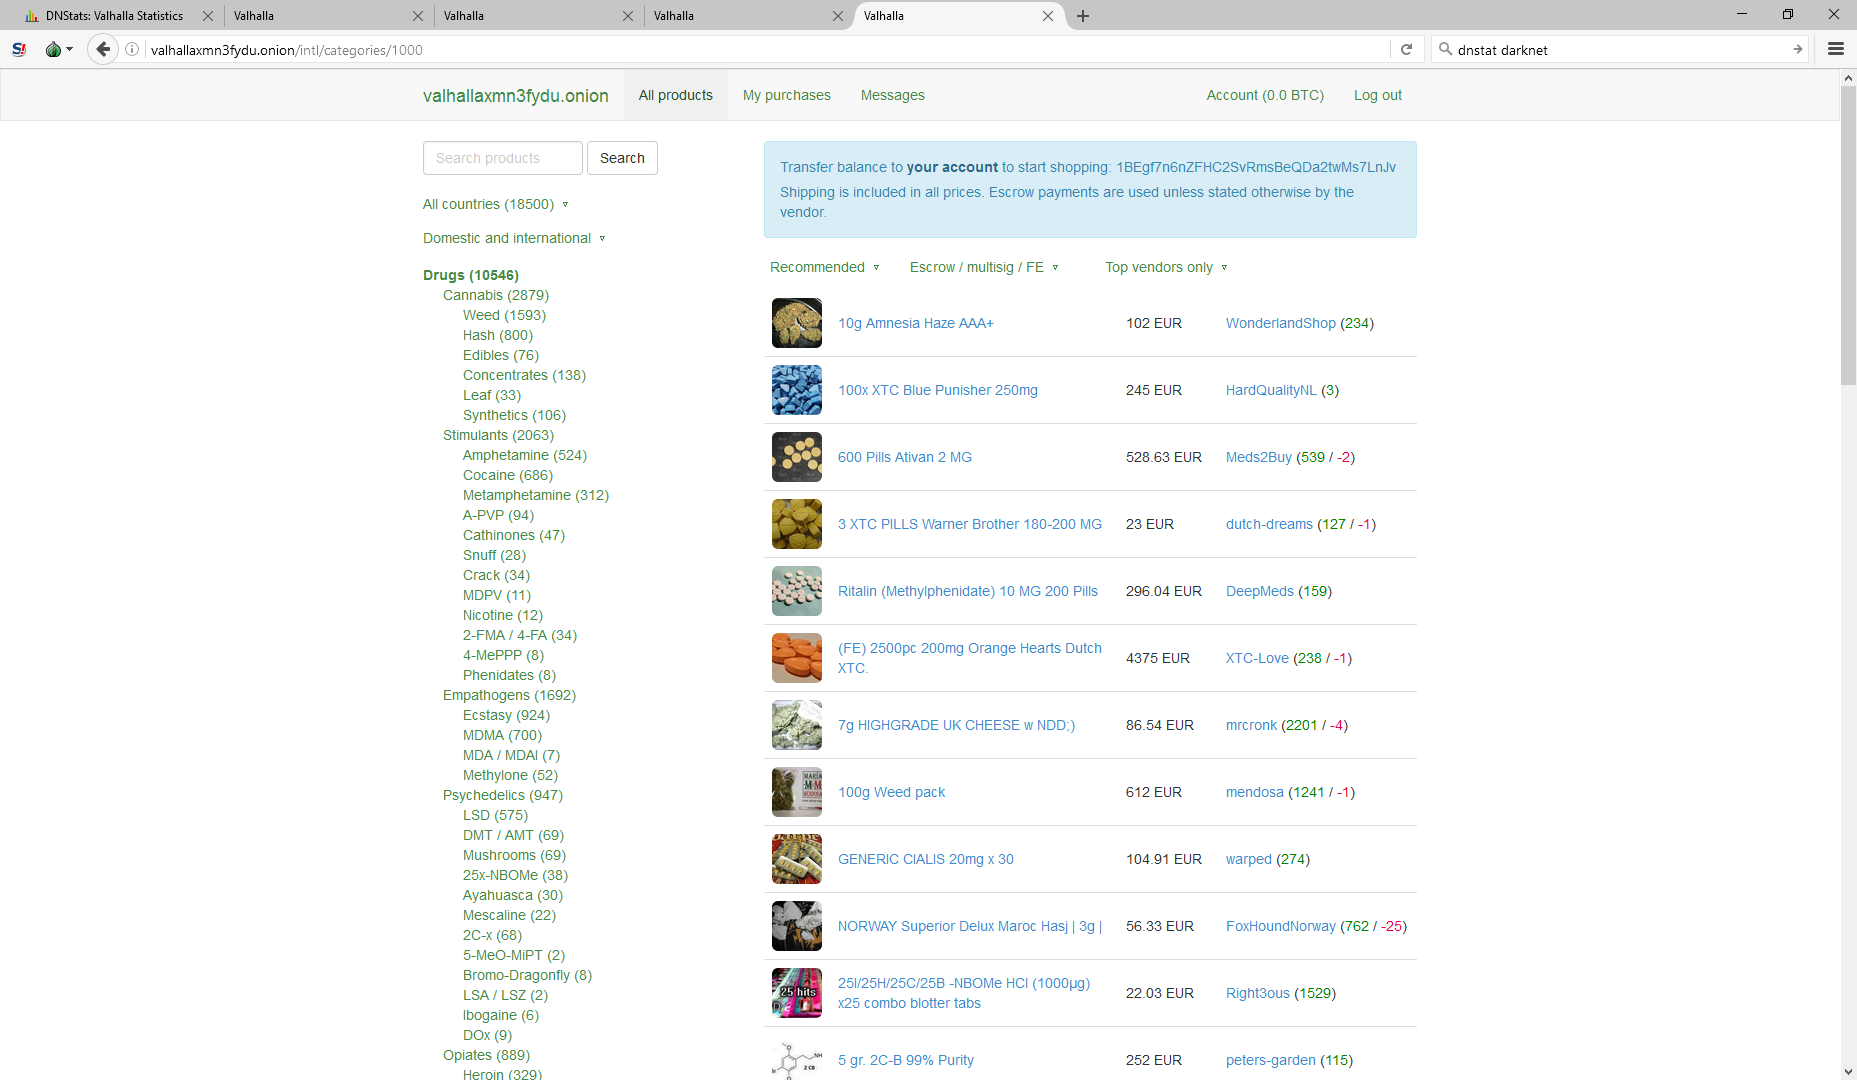This screenshot has width=1857, height=1080.
Task: Open a new tab with plus button
Action: (x=1083, y=16)
